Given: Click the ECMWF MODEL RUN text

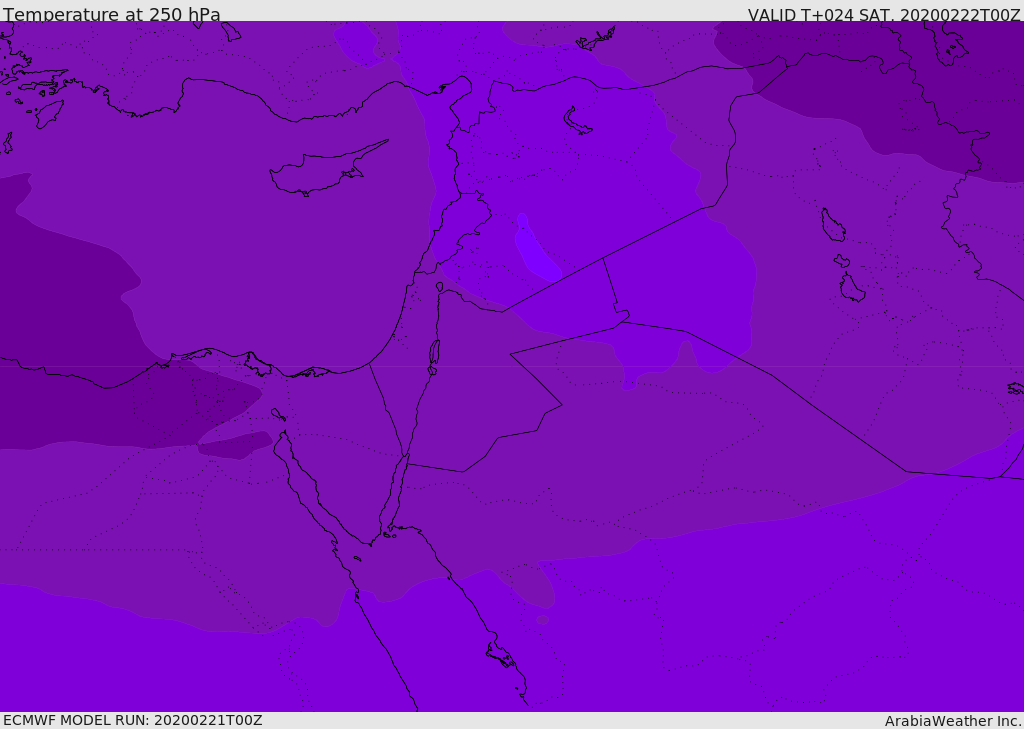Looking at the screenshot, I should (x=132, y=720).
